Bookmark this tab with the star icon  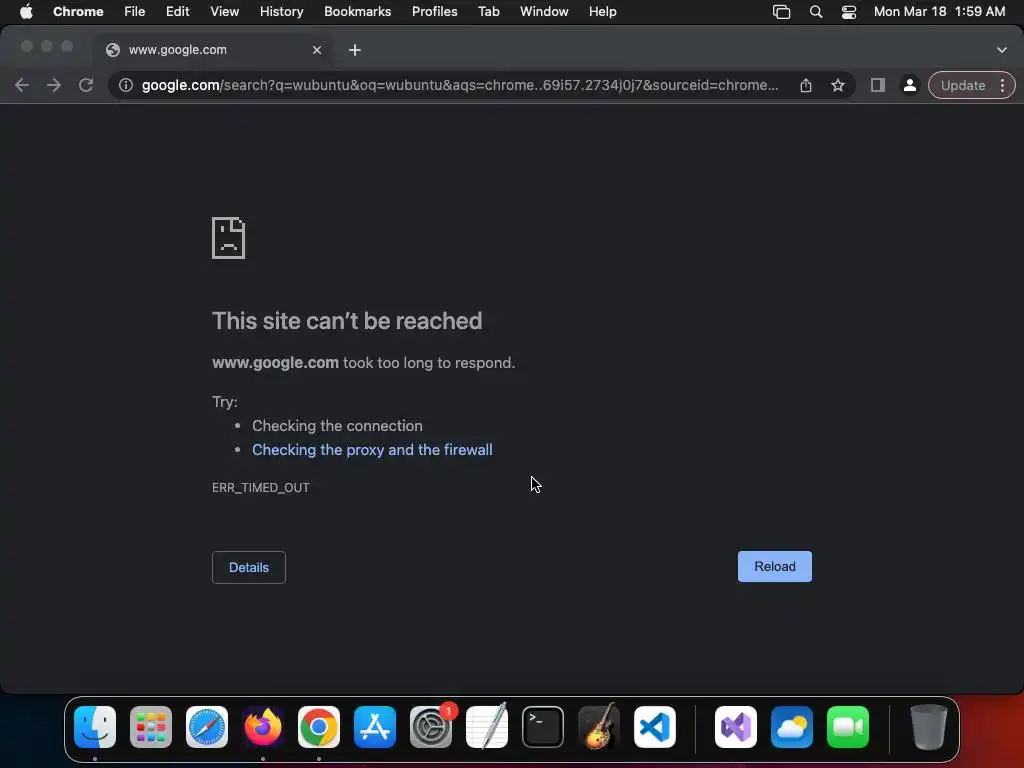click(838, 86)
